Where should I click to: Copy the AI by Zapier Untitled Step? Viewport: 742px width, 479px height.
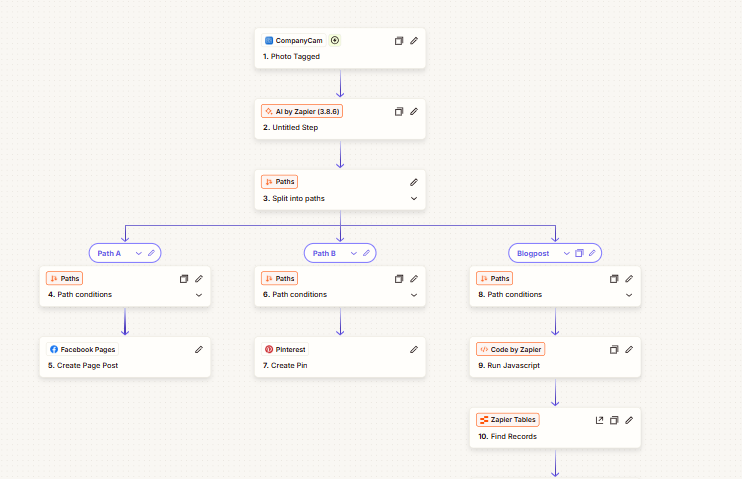399,112
